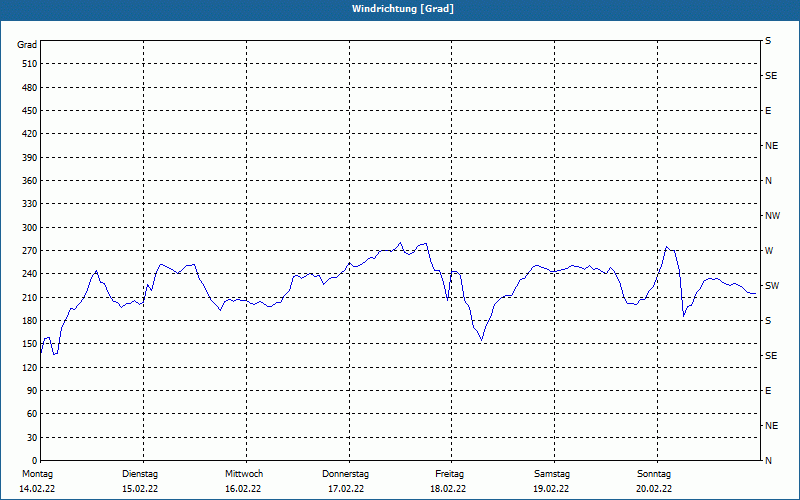
Task: Click the "90" degree label
Action: 32,391
